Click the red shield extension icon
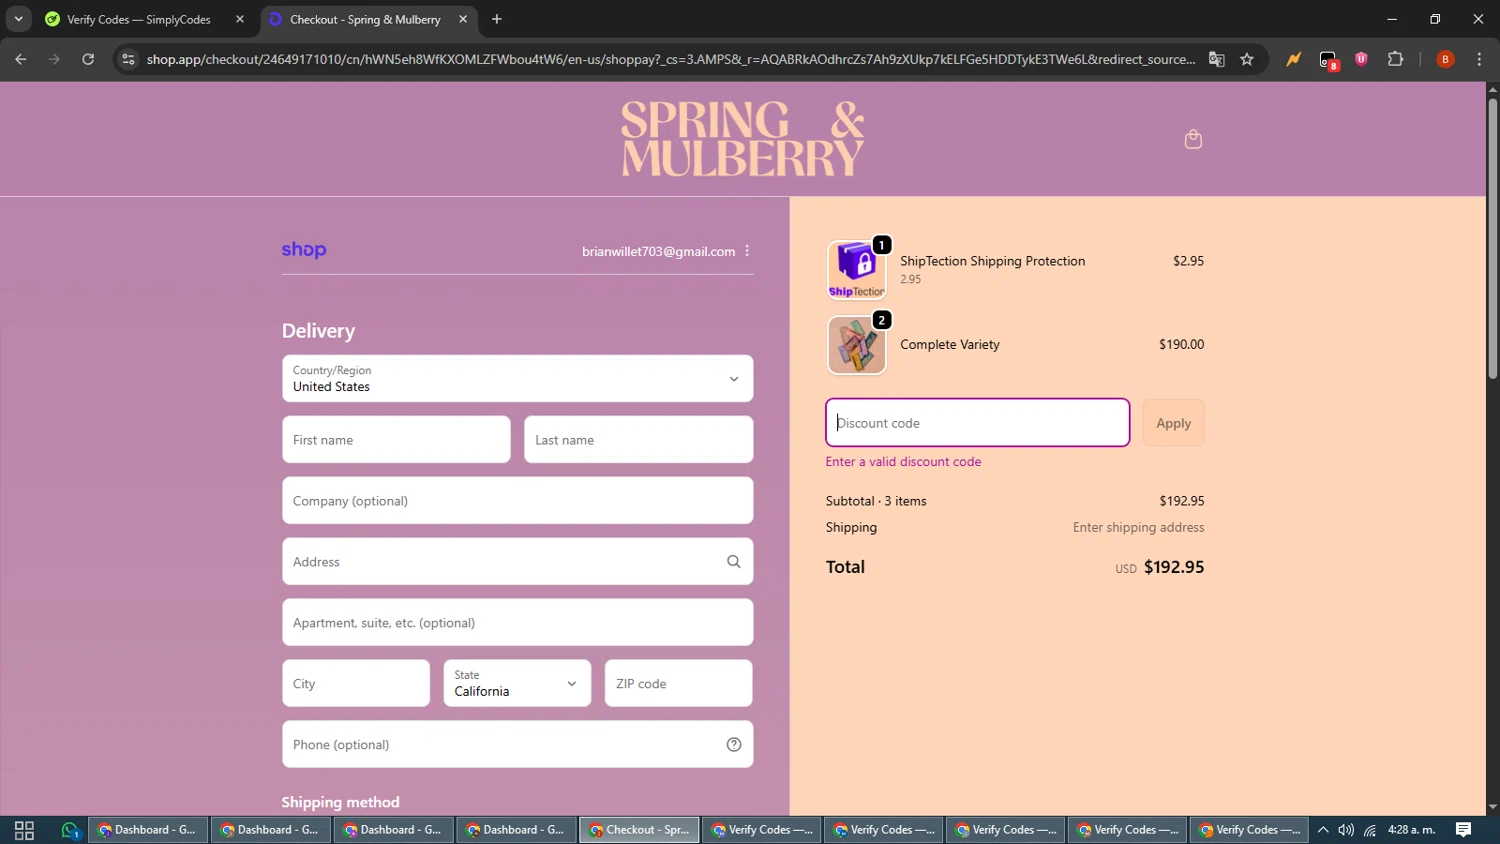 (1361, 60)
